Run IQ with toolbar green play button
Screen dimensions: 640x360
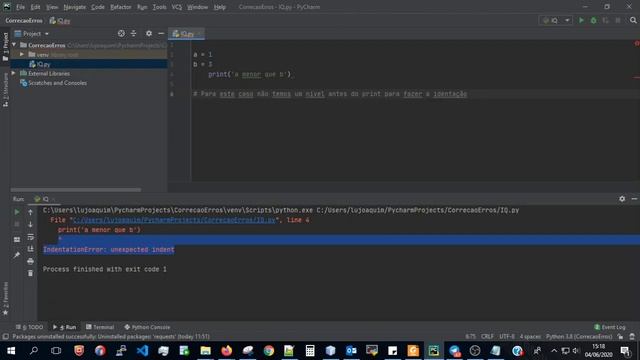click(x=581, y=20)
